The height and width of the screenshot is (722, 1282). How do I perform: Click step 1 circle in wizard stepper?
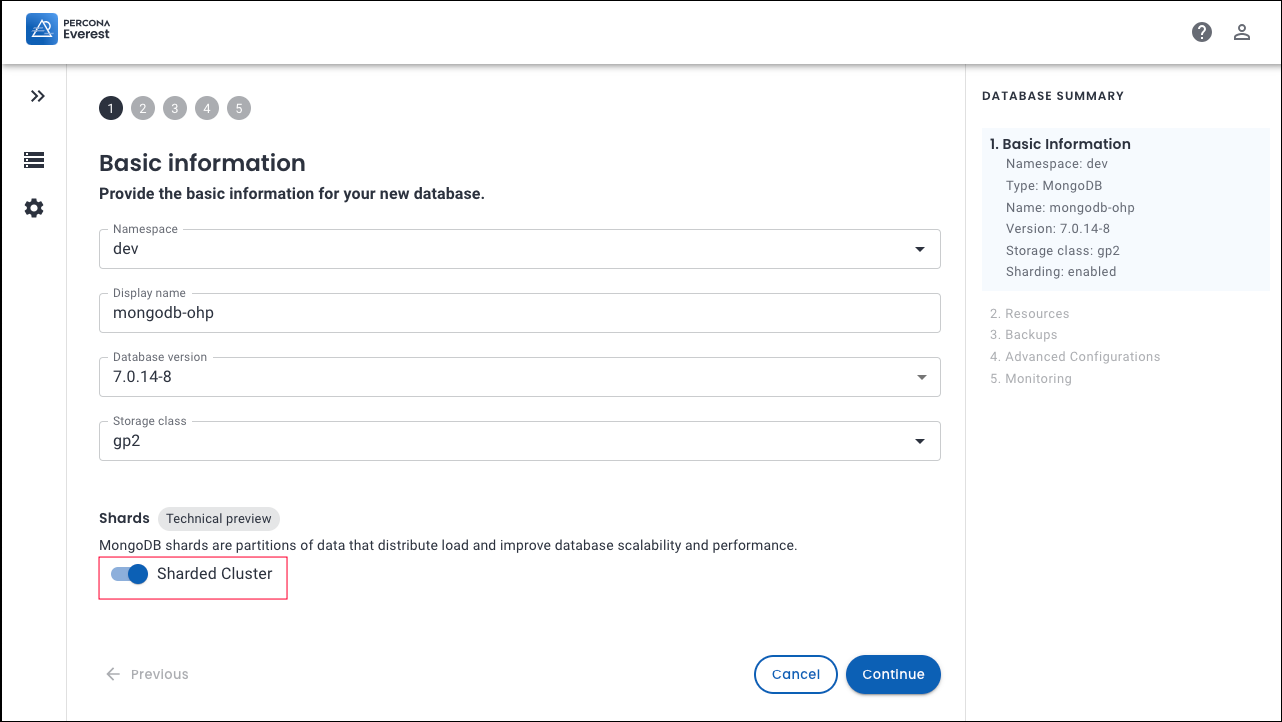(111, 108)
